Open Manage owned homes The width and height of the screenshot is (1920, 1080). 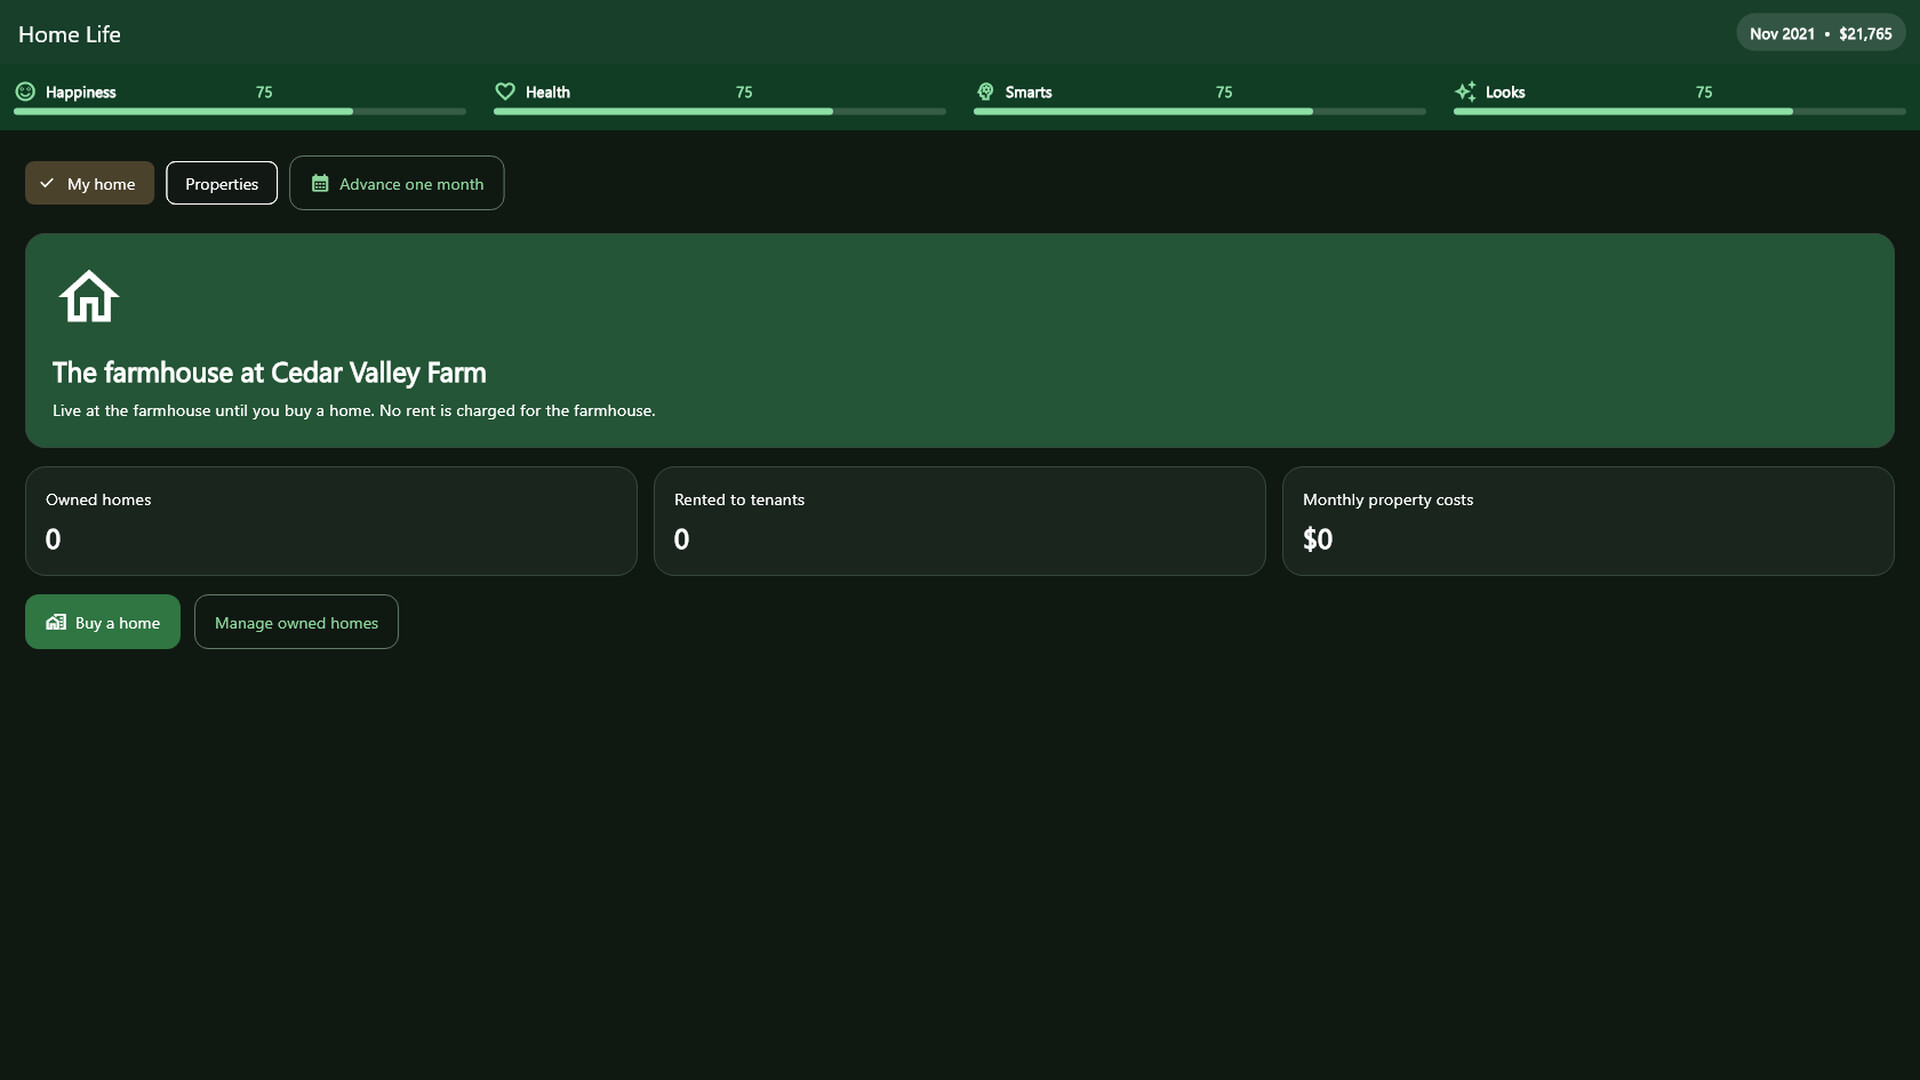[296, 622]
